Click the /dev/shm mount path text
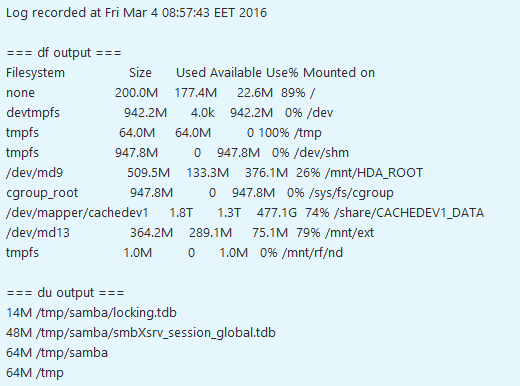The image size is (520, 386). [321, 153]
